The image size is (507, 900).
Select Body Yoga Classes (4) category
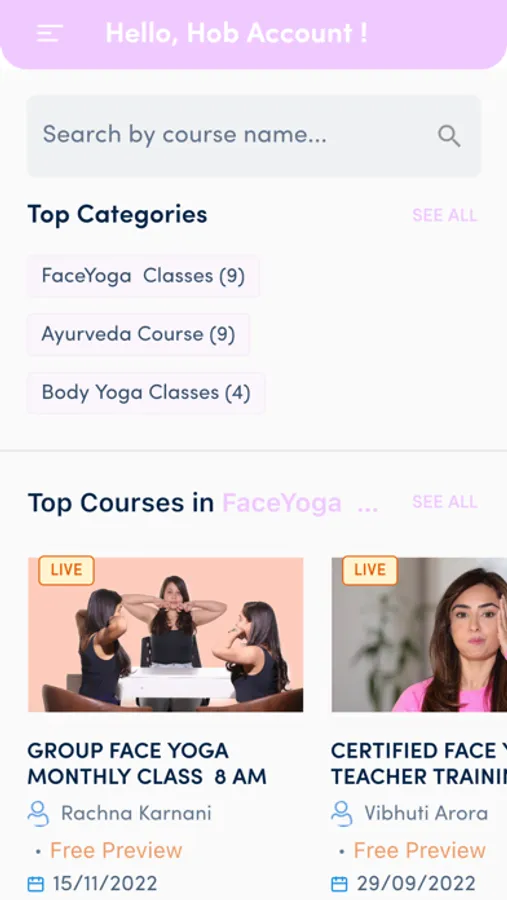click(x=146, y=393)
